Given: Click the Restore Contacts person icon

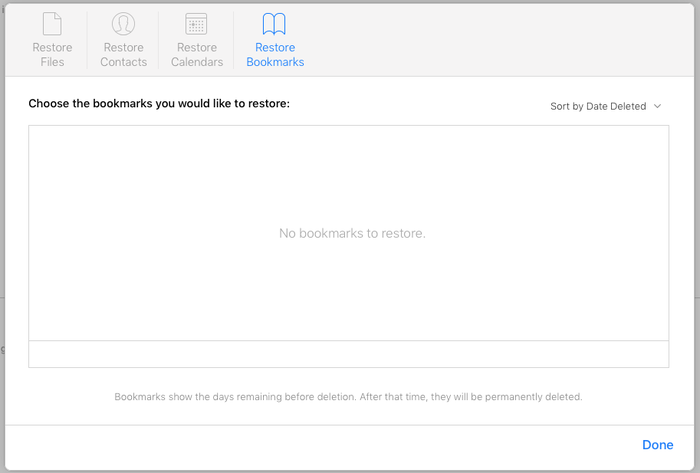Looking at the screenshot, I should 123,24.
